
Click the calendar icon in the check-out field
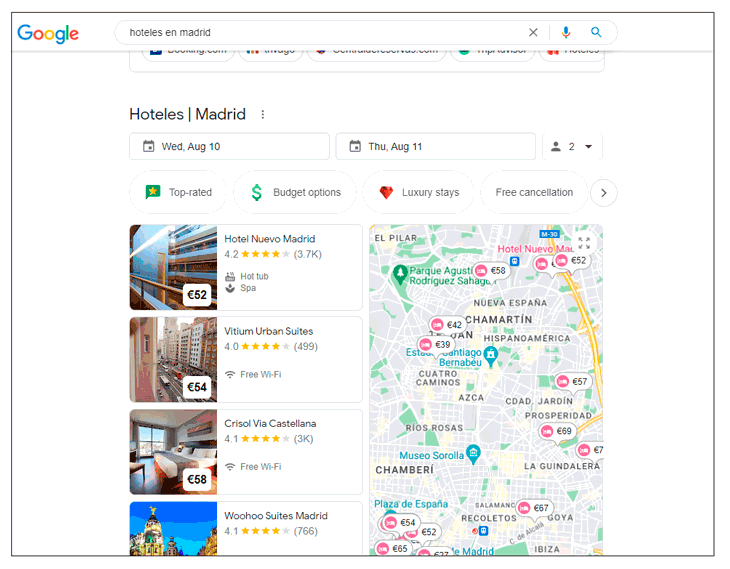[x=355, y=147]
